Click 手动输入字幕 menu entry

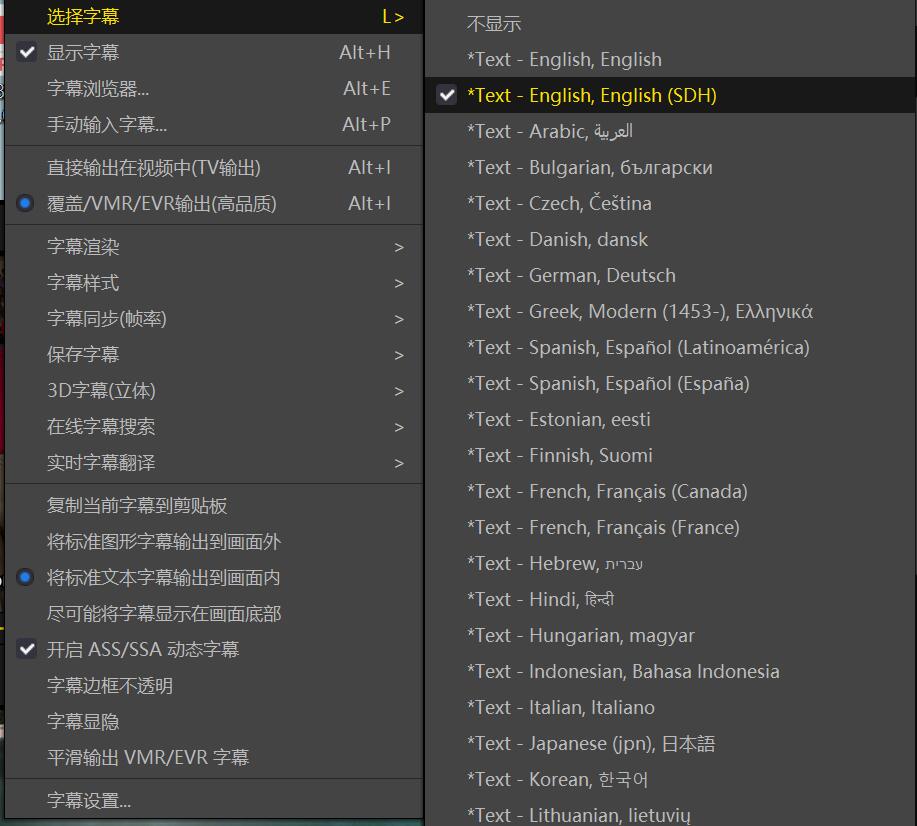click(x=107, y=125)
